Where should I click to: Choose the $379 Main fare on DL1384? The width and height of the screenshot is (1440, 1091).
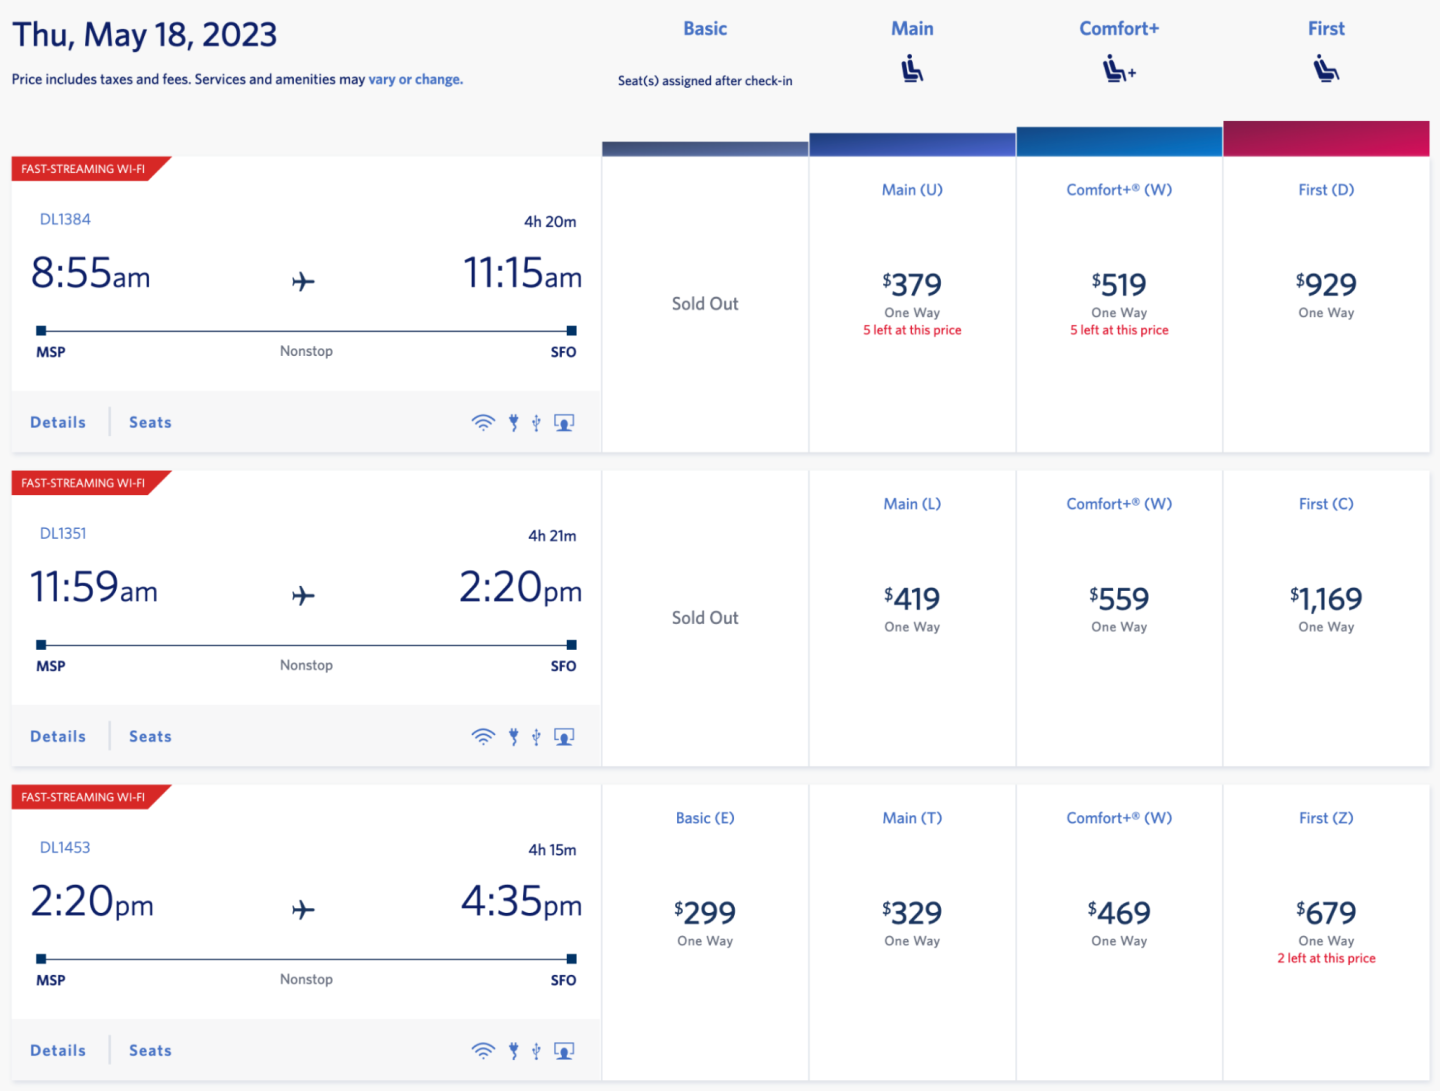tap(912, 285)
